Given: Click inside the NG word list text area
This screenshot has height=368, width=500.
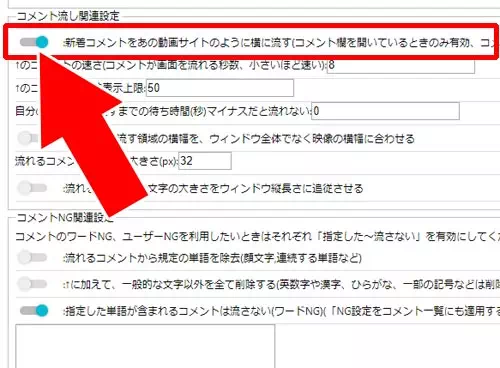Looking at the screenshot, I should pos(145,346).
